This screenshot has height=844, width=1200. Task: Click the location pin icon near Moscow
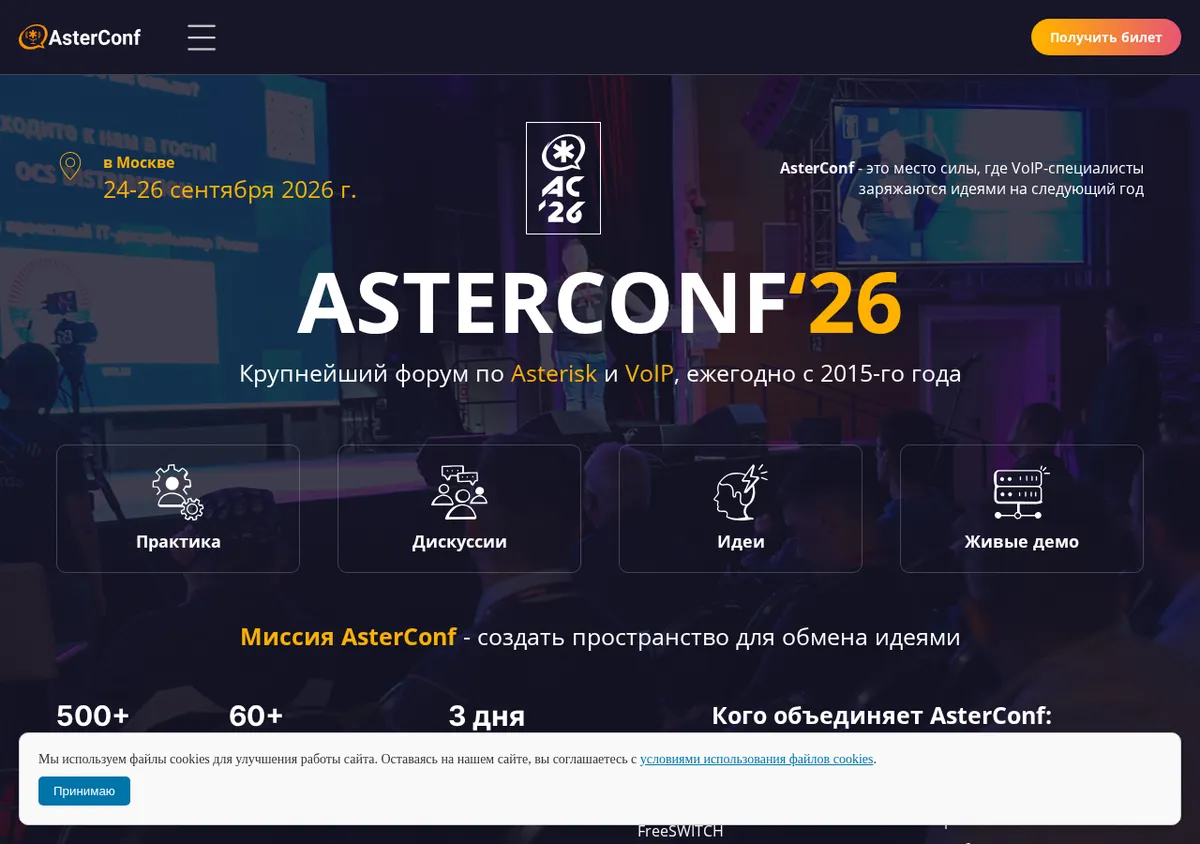point(70,166)
